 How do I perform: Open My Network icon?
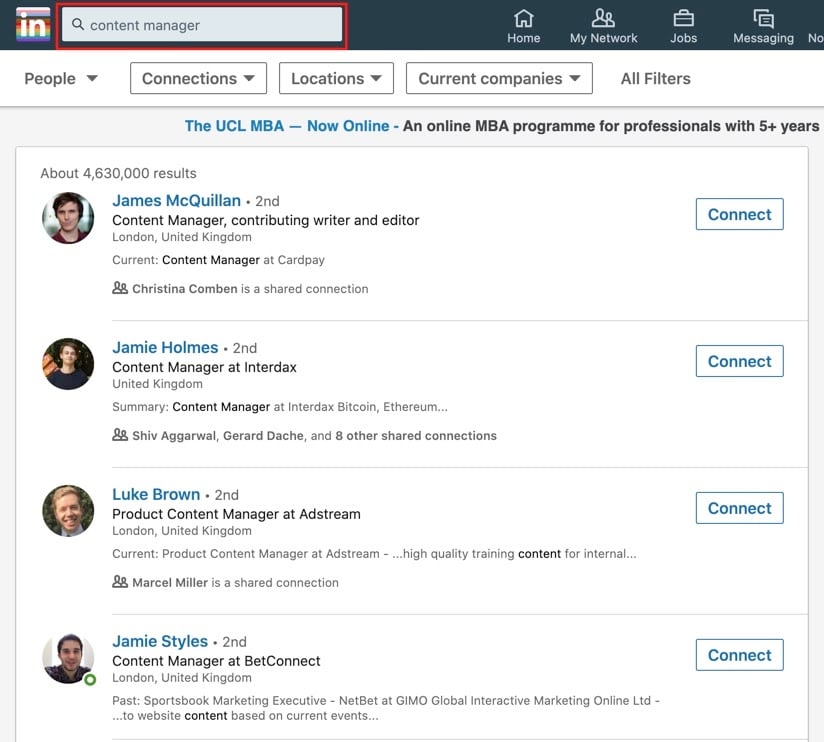(x=603, y=19)
